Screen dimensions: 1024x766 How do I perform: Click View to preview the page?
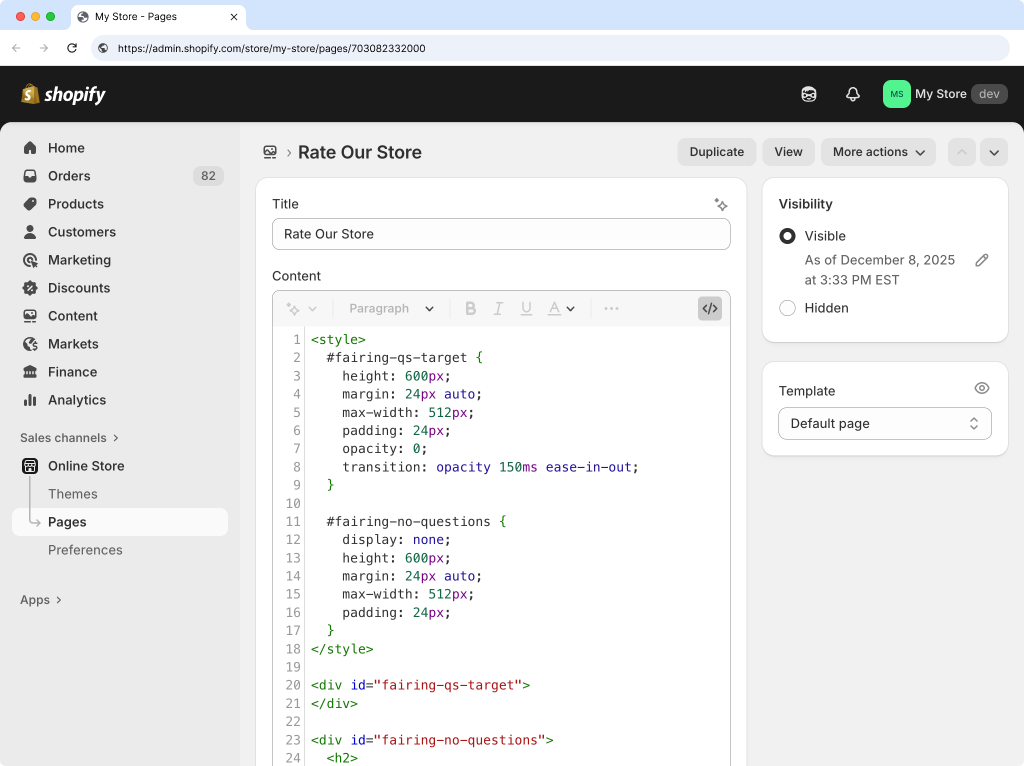point(788,152)
